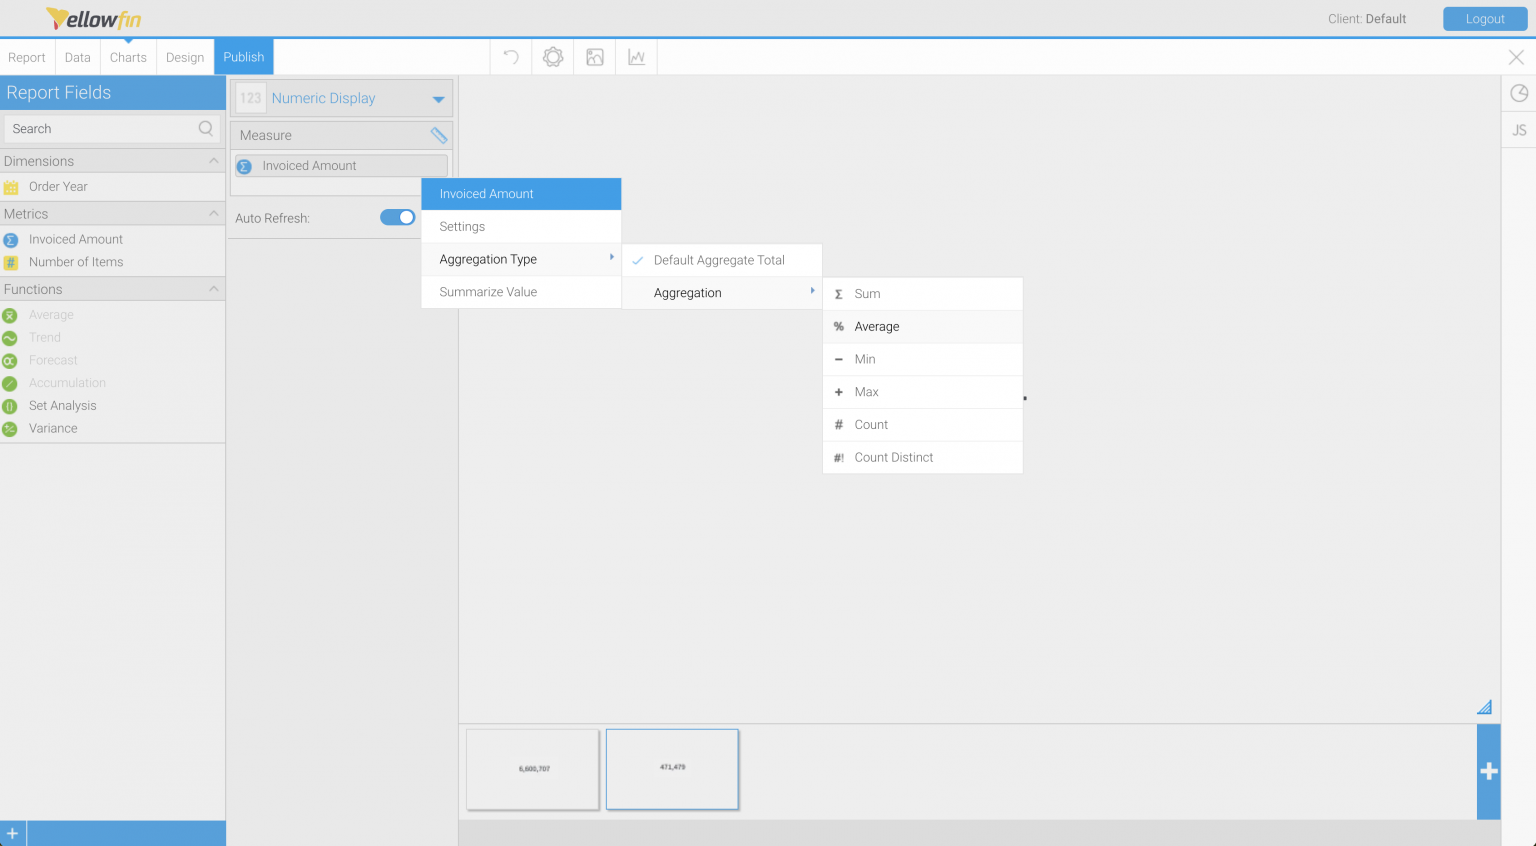
Task: Click the chart resize handle triangle
Action: click(x=1486, y=706)
